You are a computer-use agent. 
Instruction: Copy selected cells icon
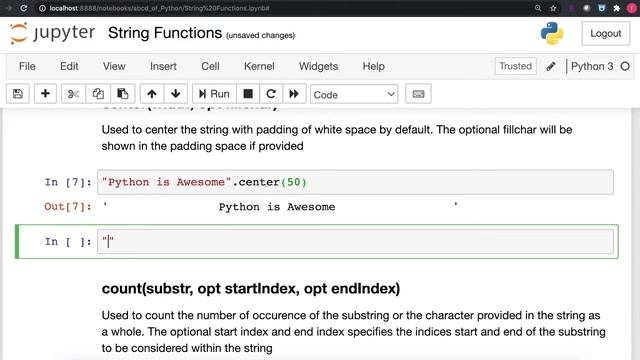[x=98, y=94]
